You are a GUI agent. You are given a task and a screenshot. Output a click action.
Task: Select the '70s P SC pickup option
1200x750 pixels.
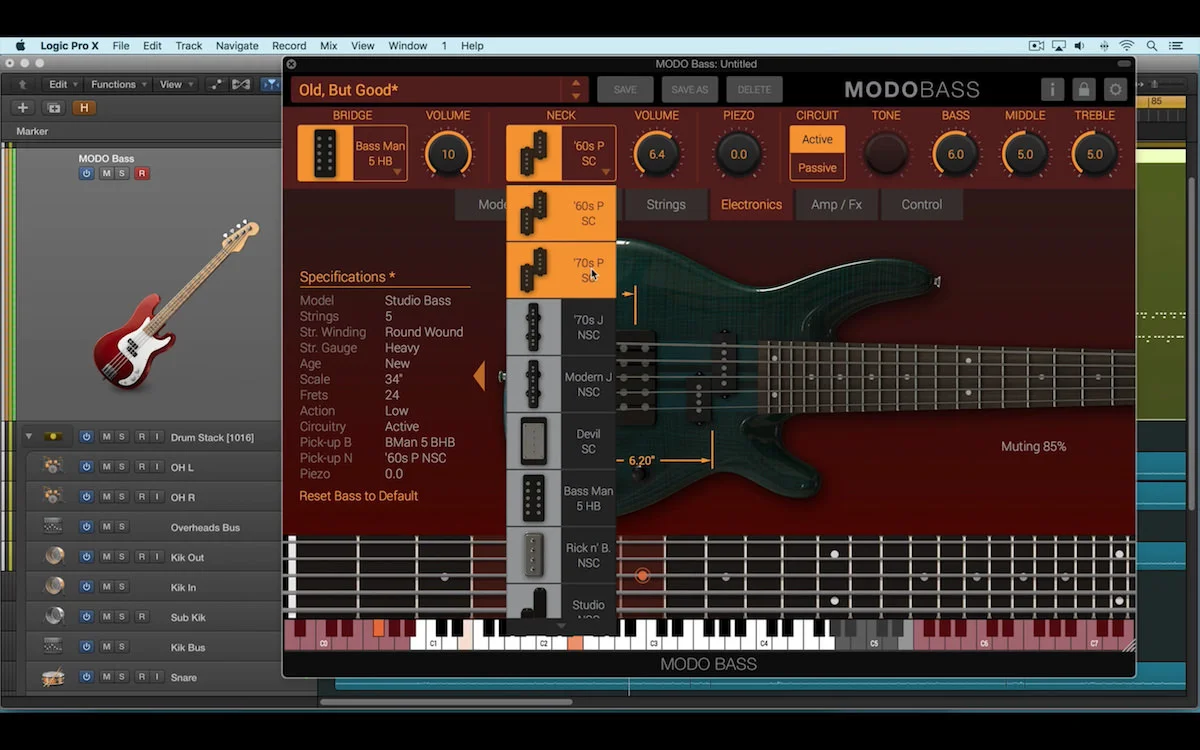pyautogui.click(x=561, y=270)
